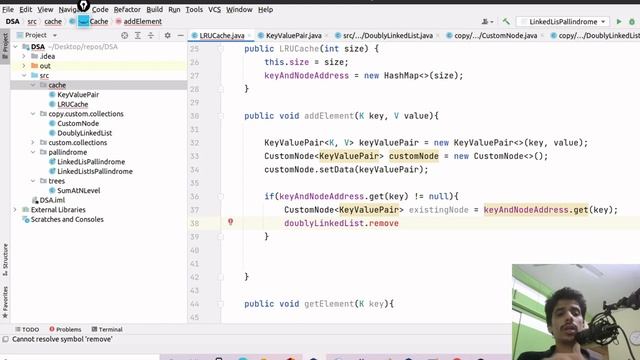Click the cache breadcrumb
Screen dimensions: 640x360
tap(53, 22)
